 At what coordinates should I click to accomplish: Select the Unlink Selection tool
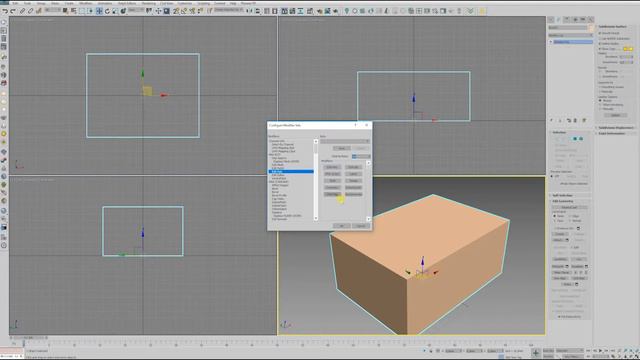[x=30, y=11]
